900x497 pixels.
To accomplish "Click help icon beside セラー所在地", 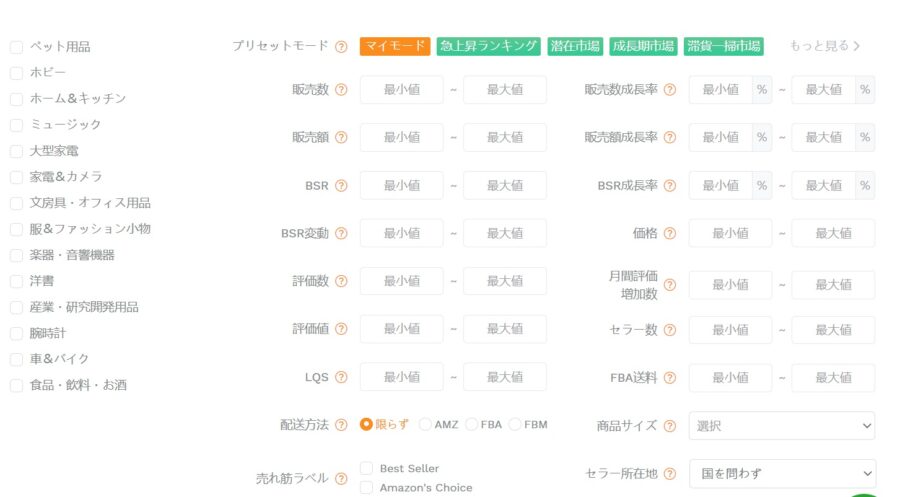I will tap(669, 474).
